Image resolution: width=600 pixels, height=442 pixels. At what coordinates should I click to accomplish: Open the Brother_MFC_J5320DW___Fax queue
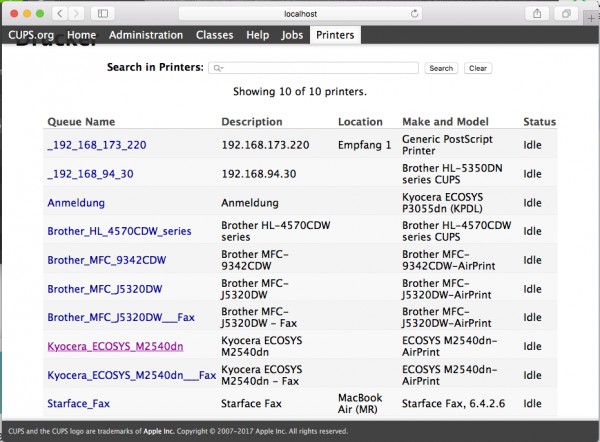coord(121,317)
